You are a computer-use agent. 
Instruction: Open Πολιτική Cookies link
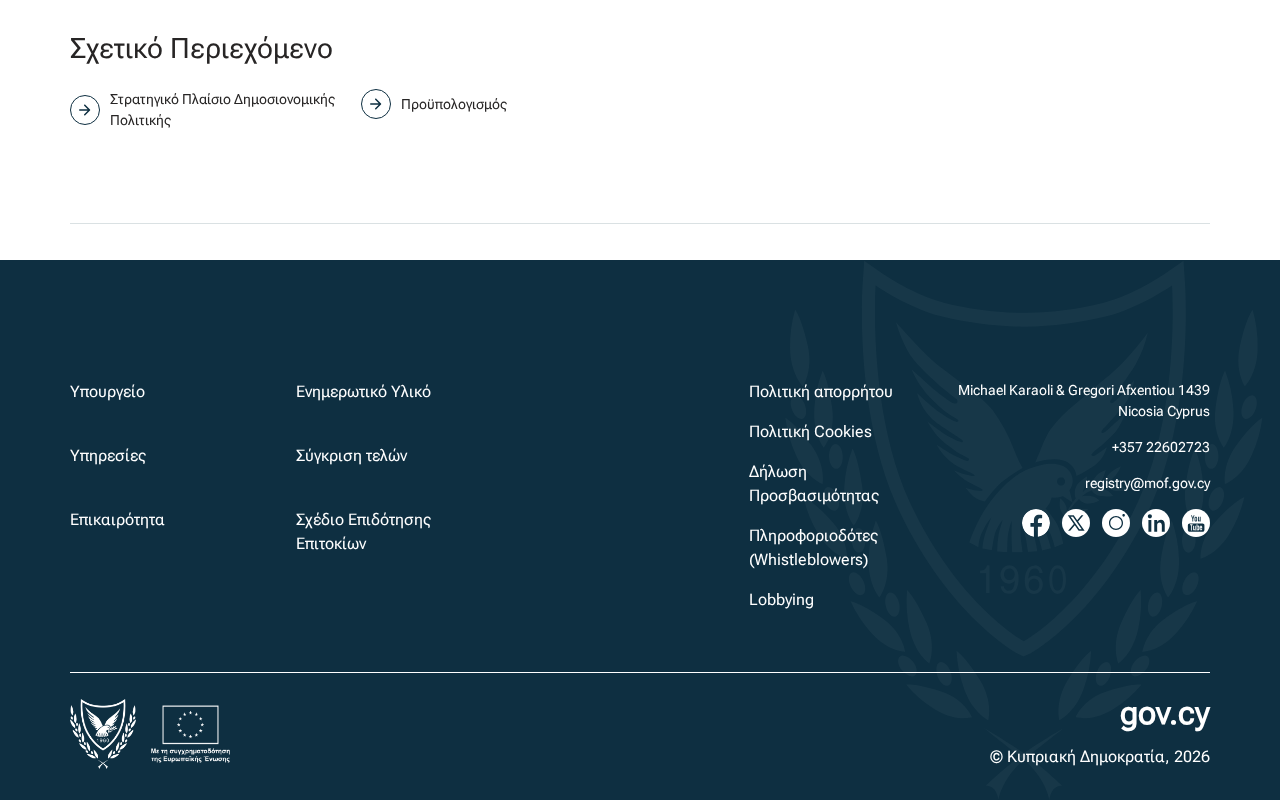(x=810, y=432)
